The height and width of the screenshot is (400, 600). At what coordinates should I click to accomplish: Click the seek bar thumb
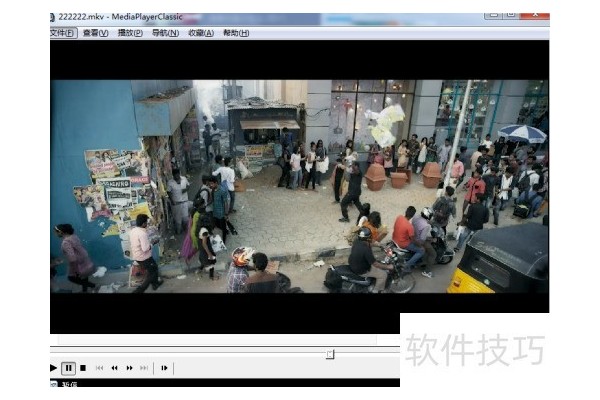coord(330,354)
